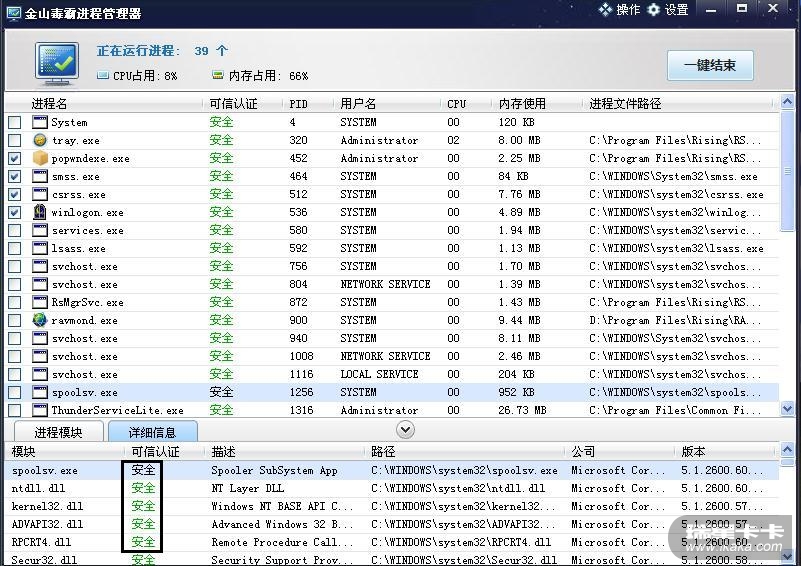Image resolution: width=801 pixels, height=566 pixels.
Task: Click the monitor checkmark status icon
Action: tap(57, 64)
